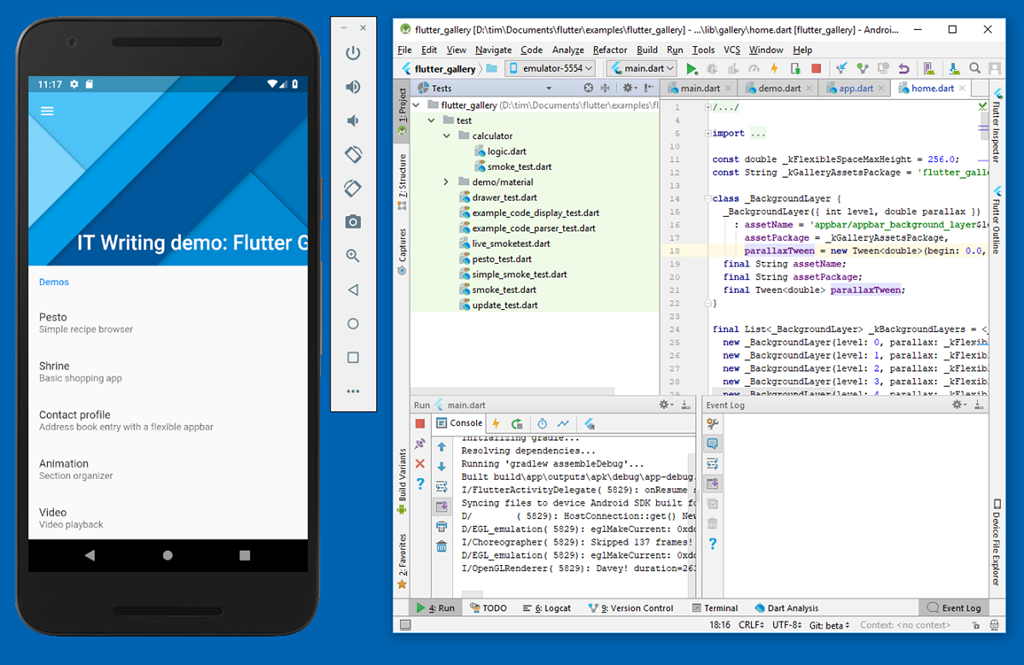Open the Shrine demo in the phone app

168,372
